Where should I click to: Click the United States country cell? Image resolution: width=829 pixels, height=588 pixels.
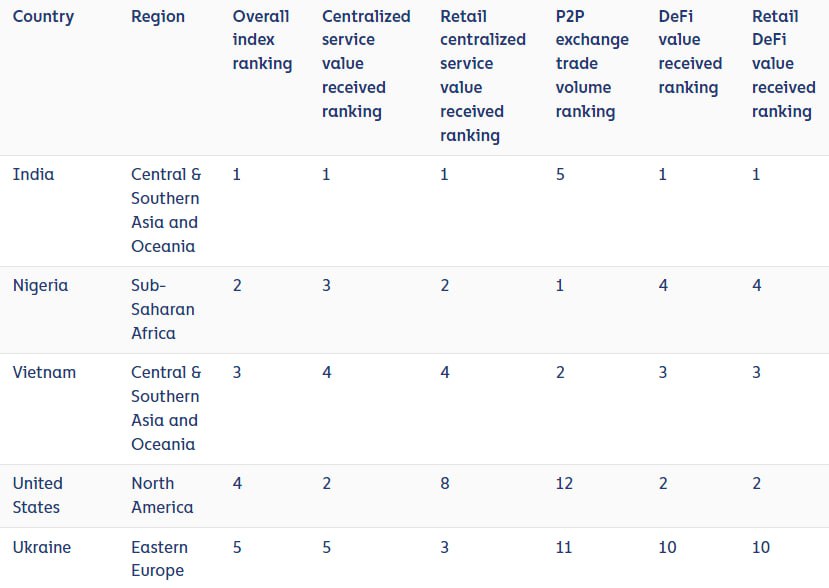(x=38, y=495)
